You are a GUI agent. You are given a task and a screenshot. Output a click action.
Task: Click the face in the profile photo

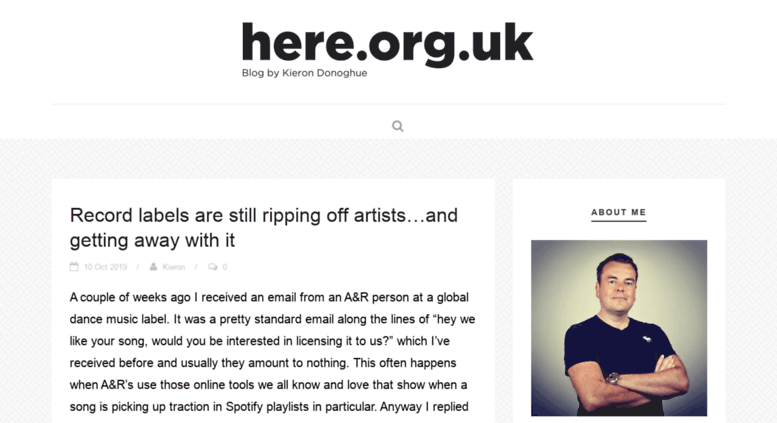tap(617, 280)
